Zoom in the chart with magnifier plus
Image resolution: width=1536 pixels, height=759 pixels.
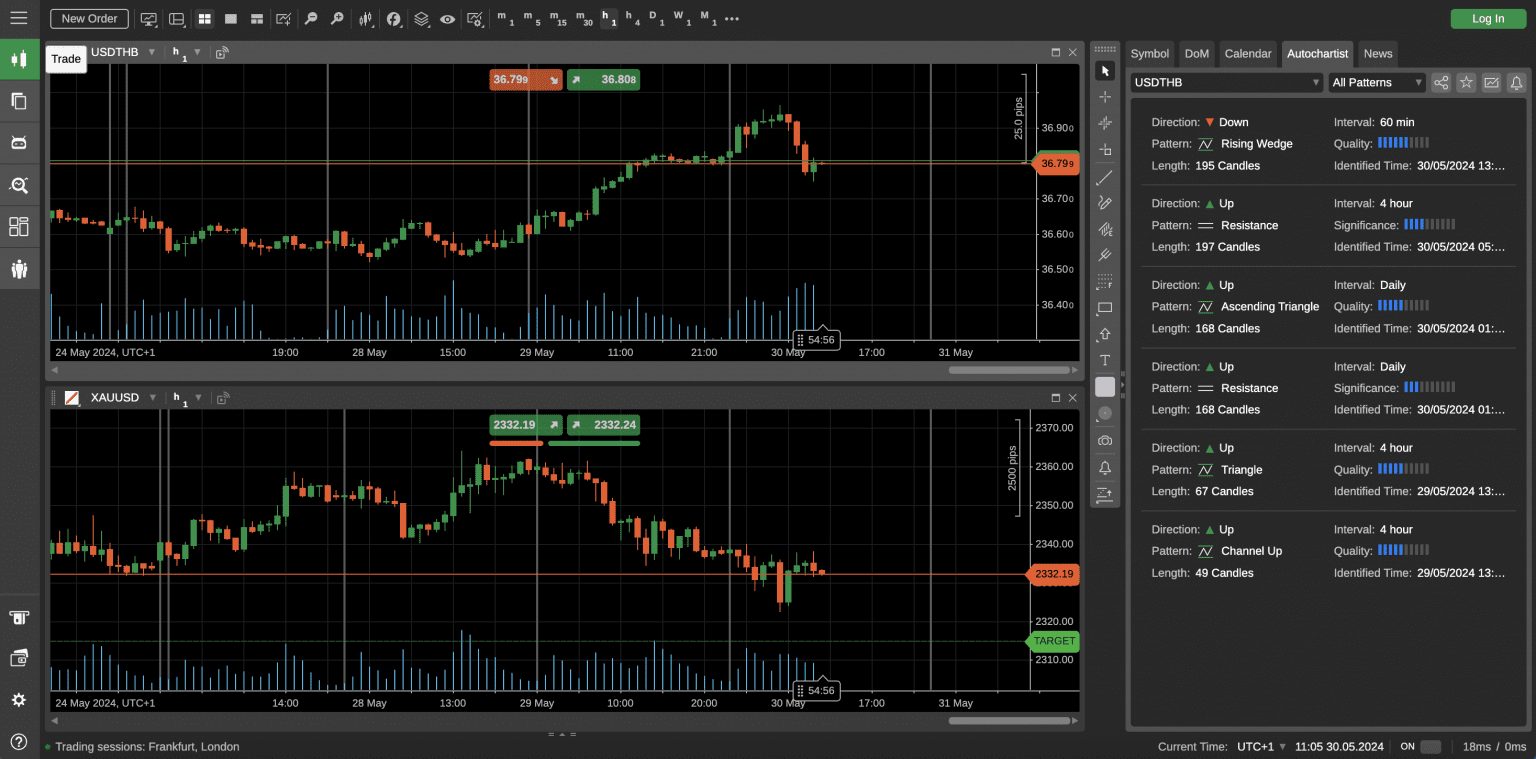337,19
